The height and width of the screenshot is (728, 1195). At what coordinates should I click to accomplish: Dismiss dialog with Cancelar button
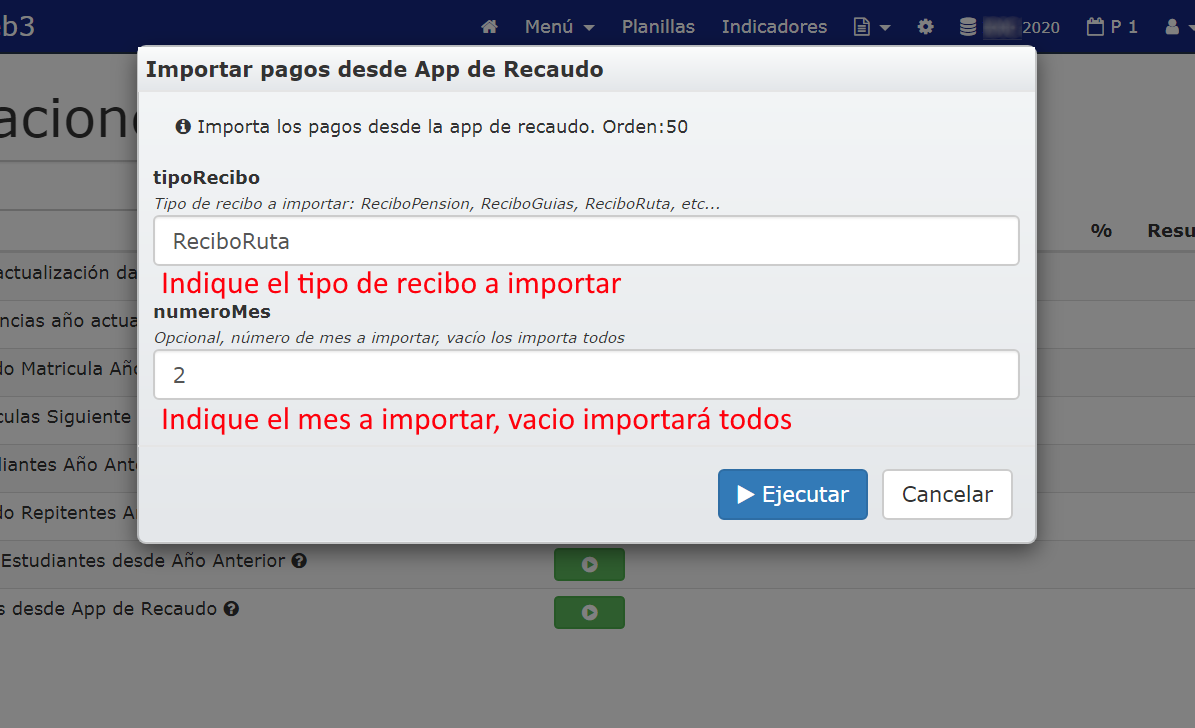tap(947, 494)
